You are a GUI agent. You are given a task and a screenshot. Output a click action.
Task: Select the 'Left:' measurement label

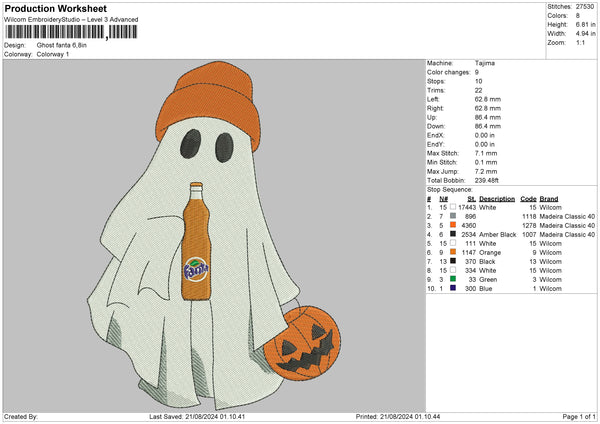(434, 99)
